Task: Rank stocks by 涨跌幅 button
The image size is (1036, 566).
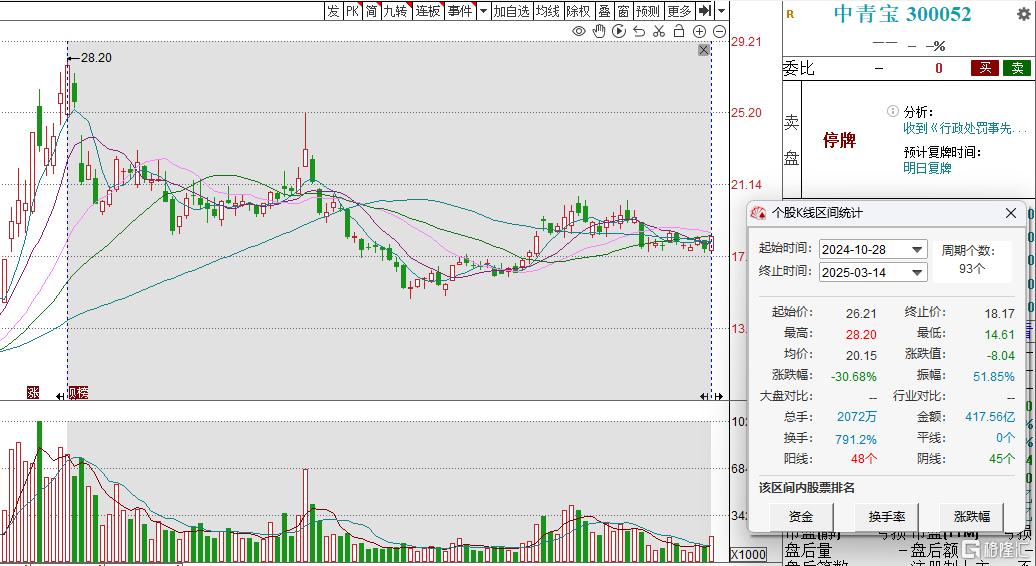Action: (x=972, y=516)
